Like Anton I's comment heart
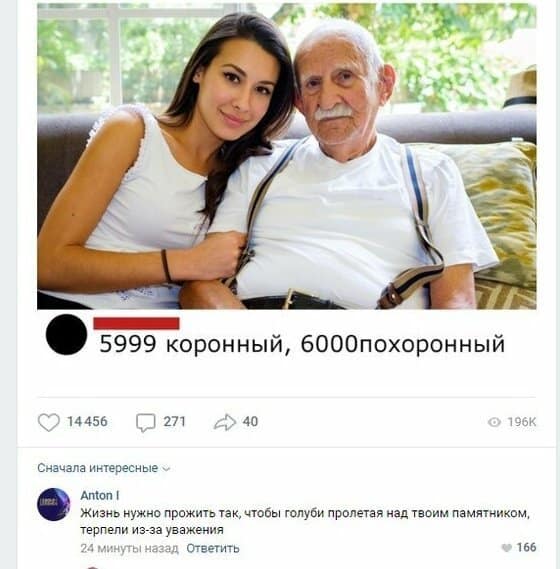 (506, 548)
